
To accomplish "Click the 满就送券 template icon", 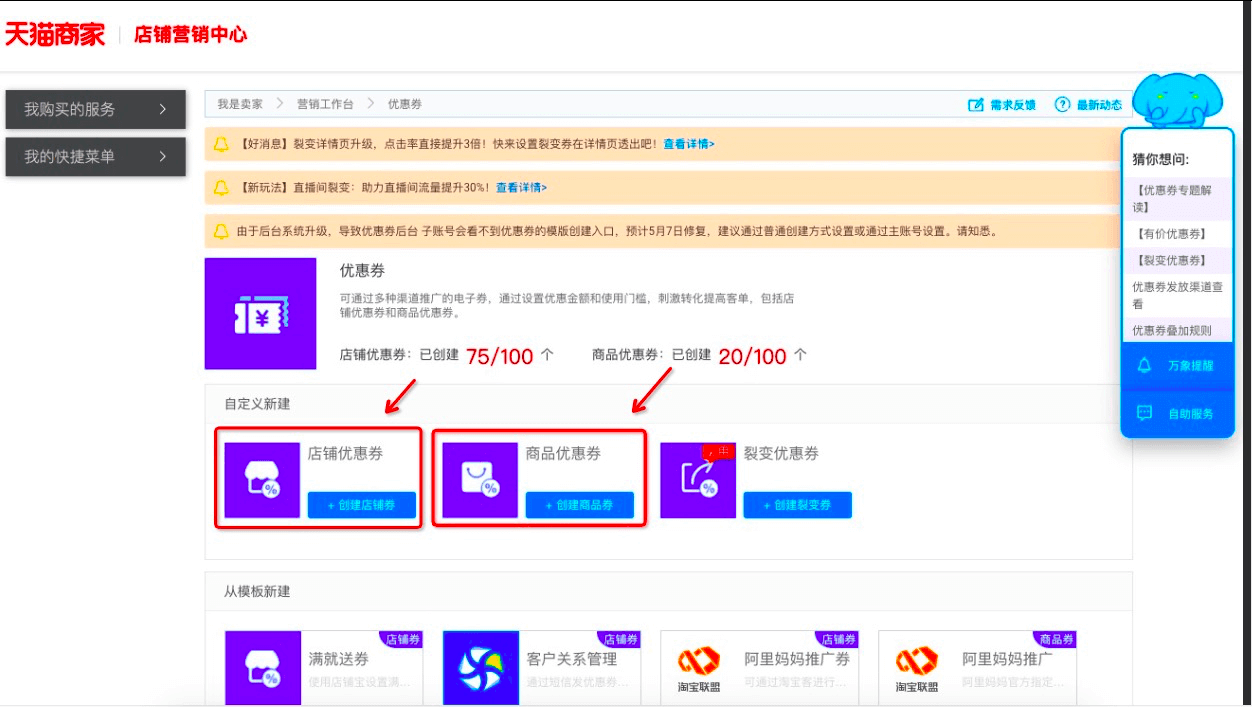I will 263,668.
